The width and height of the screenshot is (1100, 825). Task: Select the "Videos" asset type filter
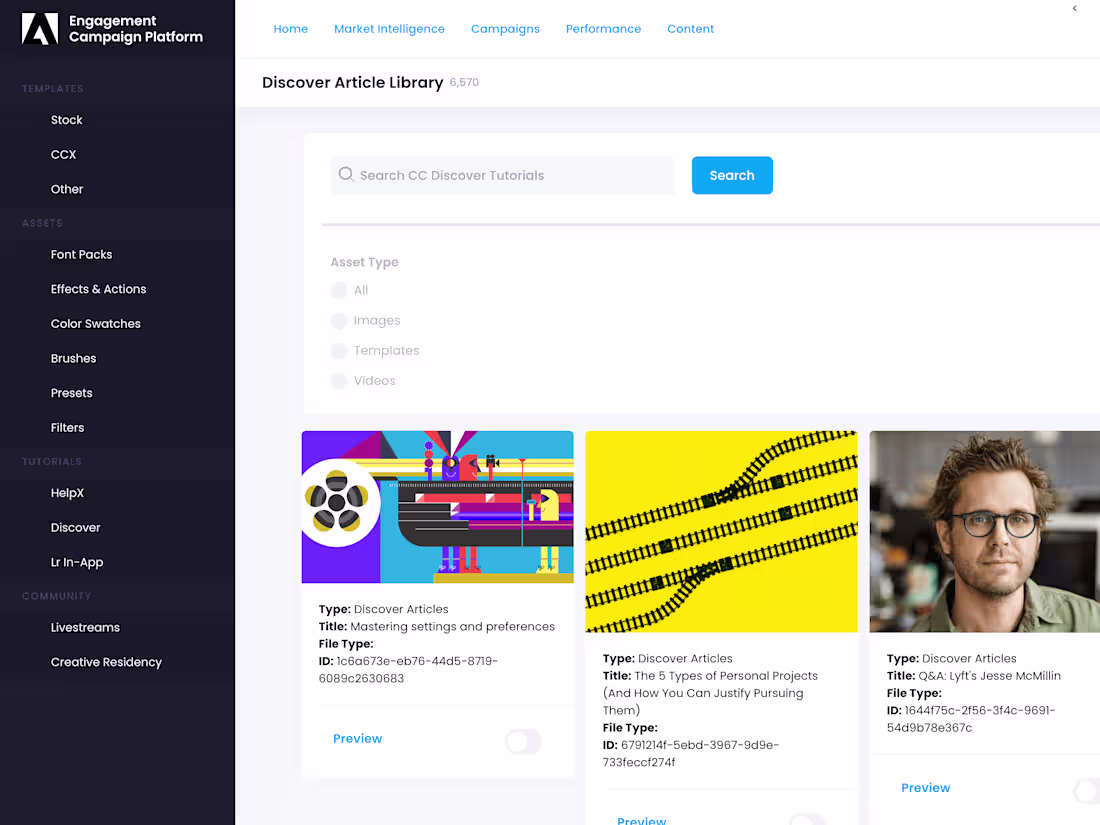pyautogui.click(x=339, y=380)
